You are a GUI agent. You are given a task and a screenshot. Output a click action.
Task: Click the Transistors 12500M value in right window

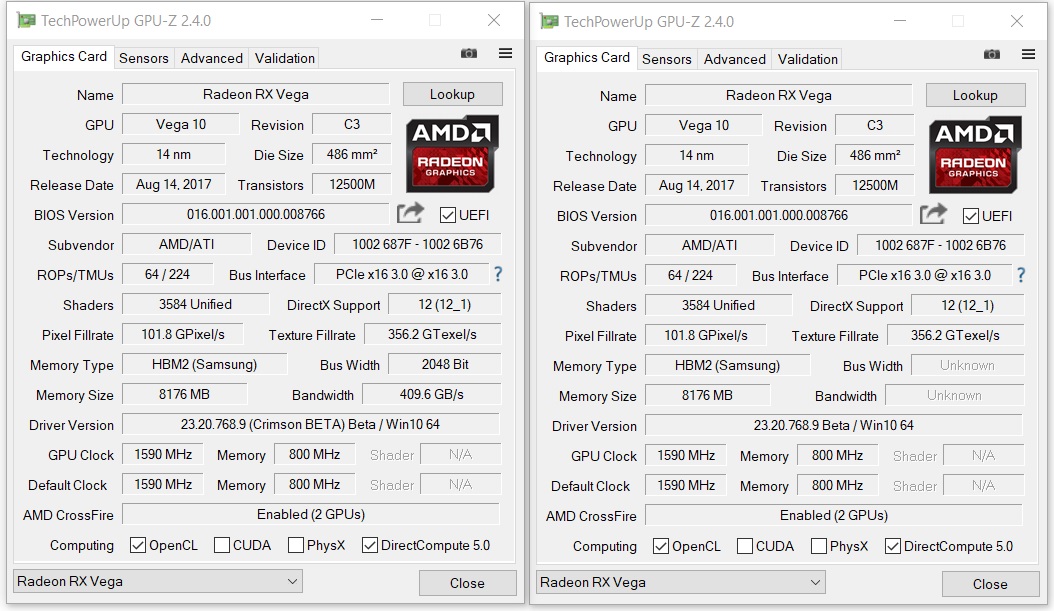point(875,185)
